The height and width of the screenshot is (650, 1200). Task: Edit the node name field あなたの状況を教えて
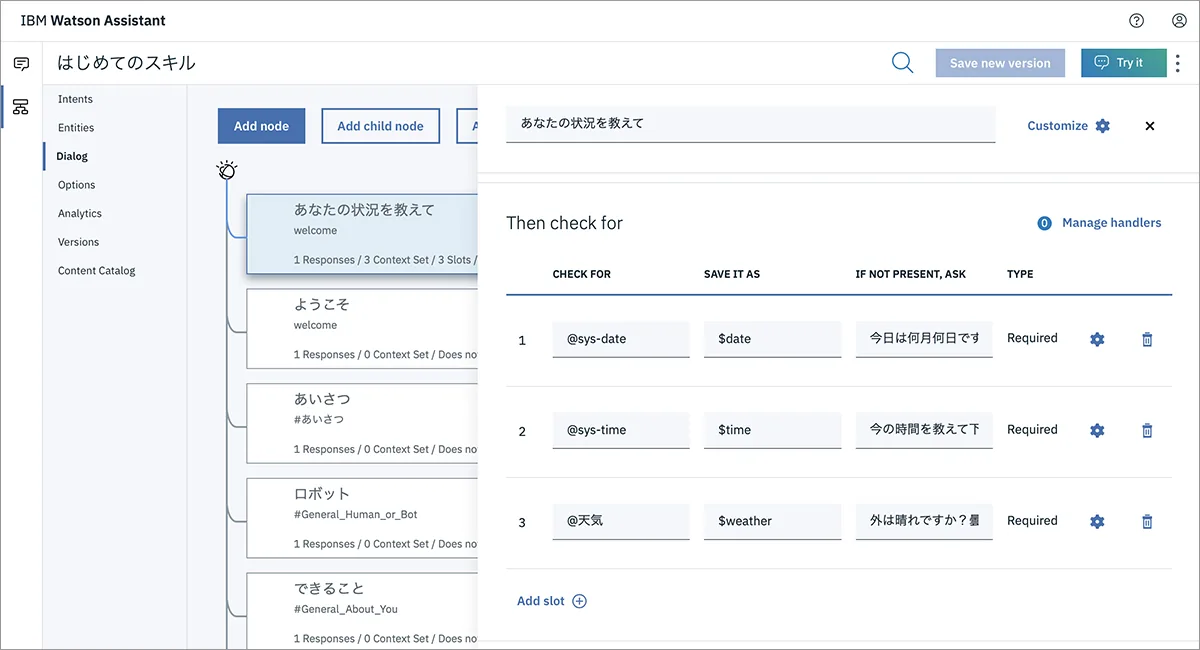coord(751,124)
